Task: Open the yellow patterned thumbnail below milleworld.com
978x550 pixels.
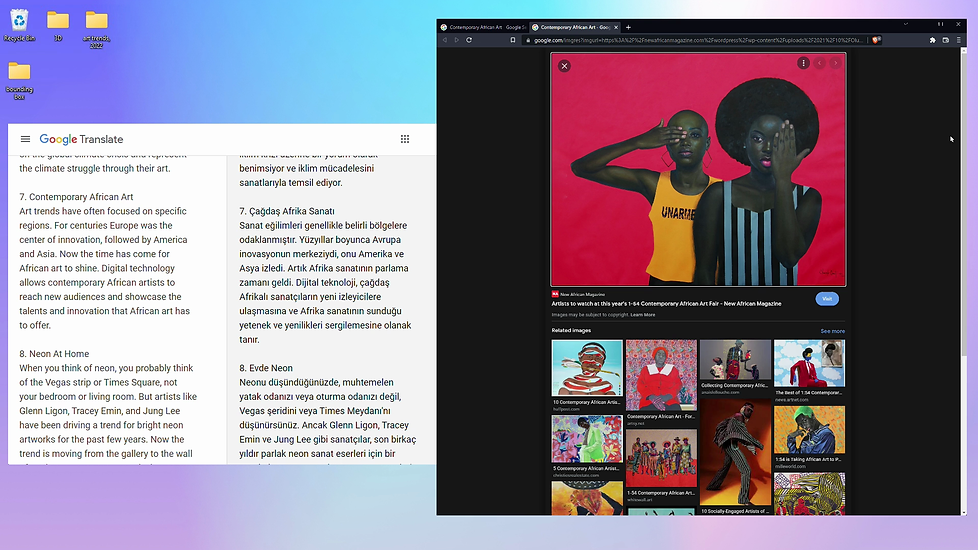Action: click(x=809, y=494)
